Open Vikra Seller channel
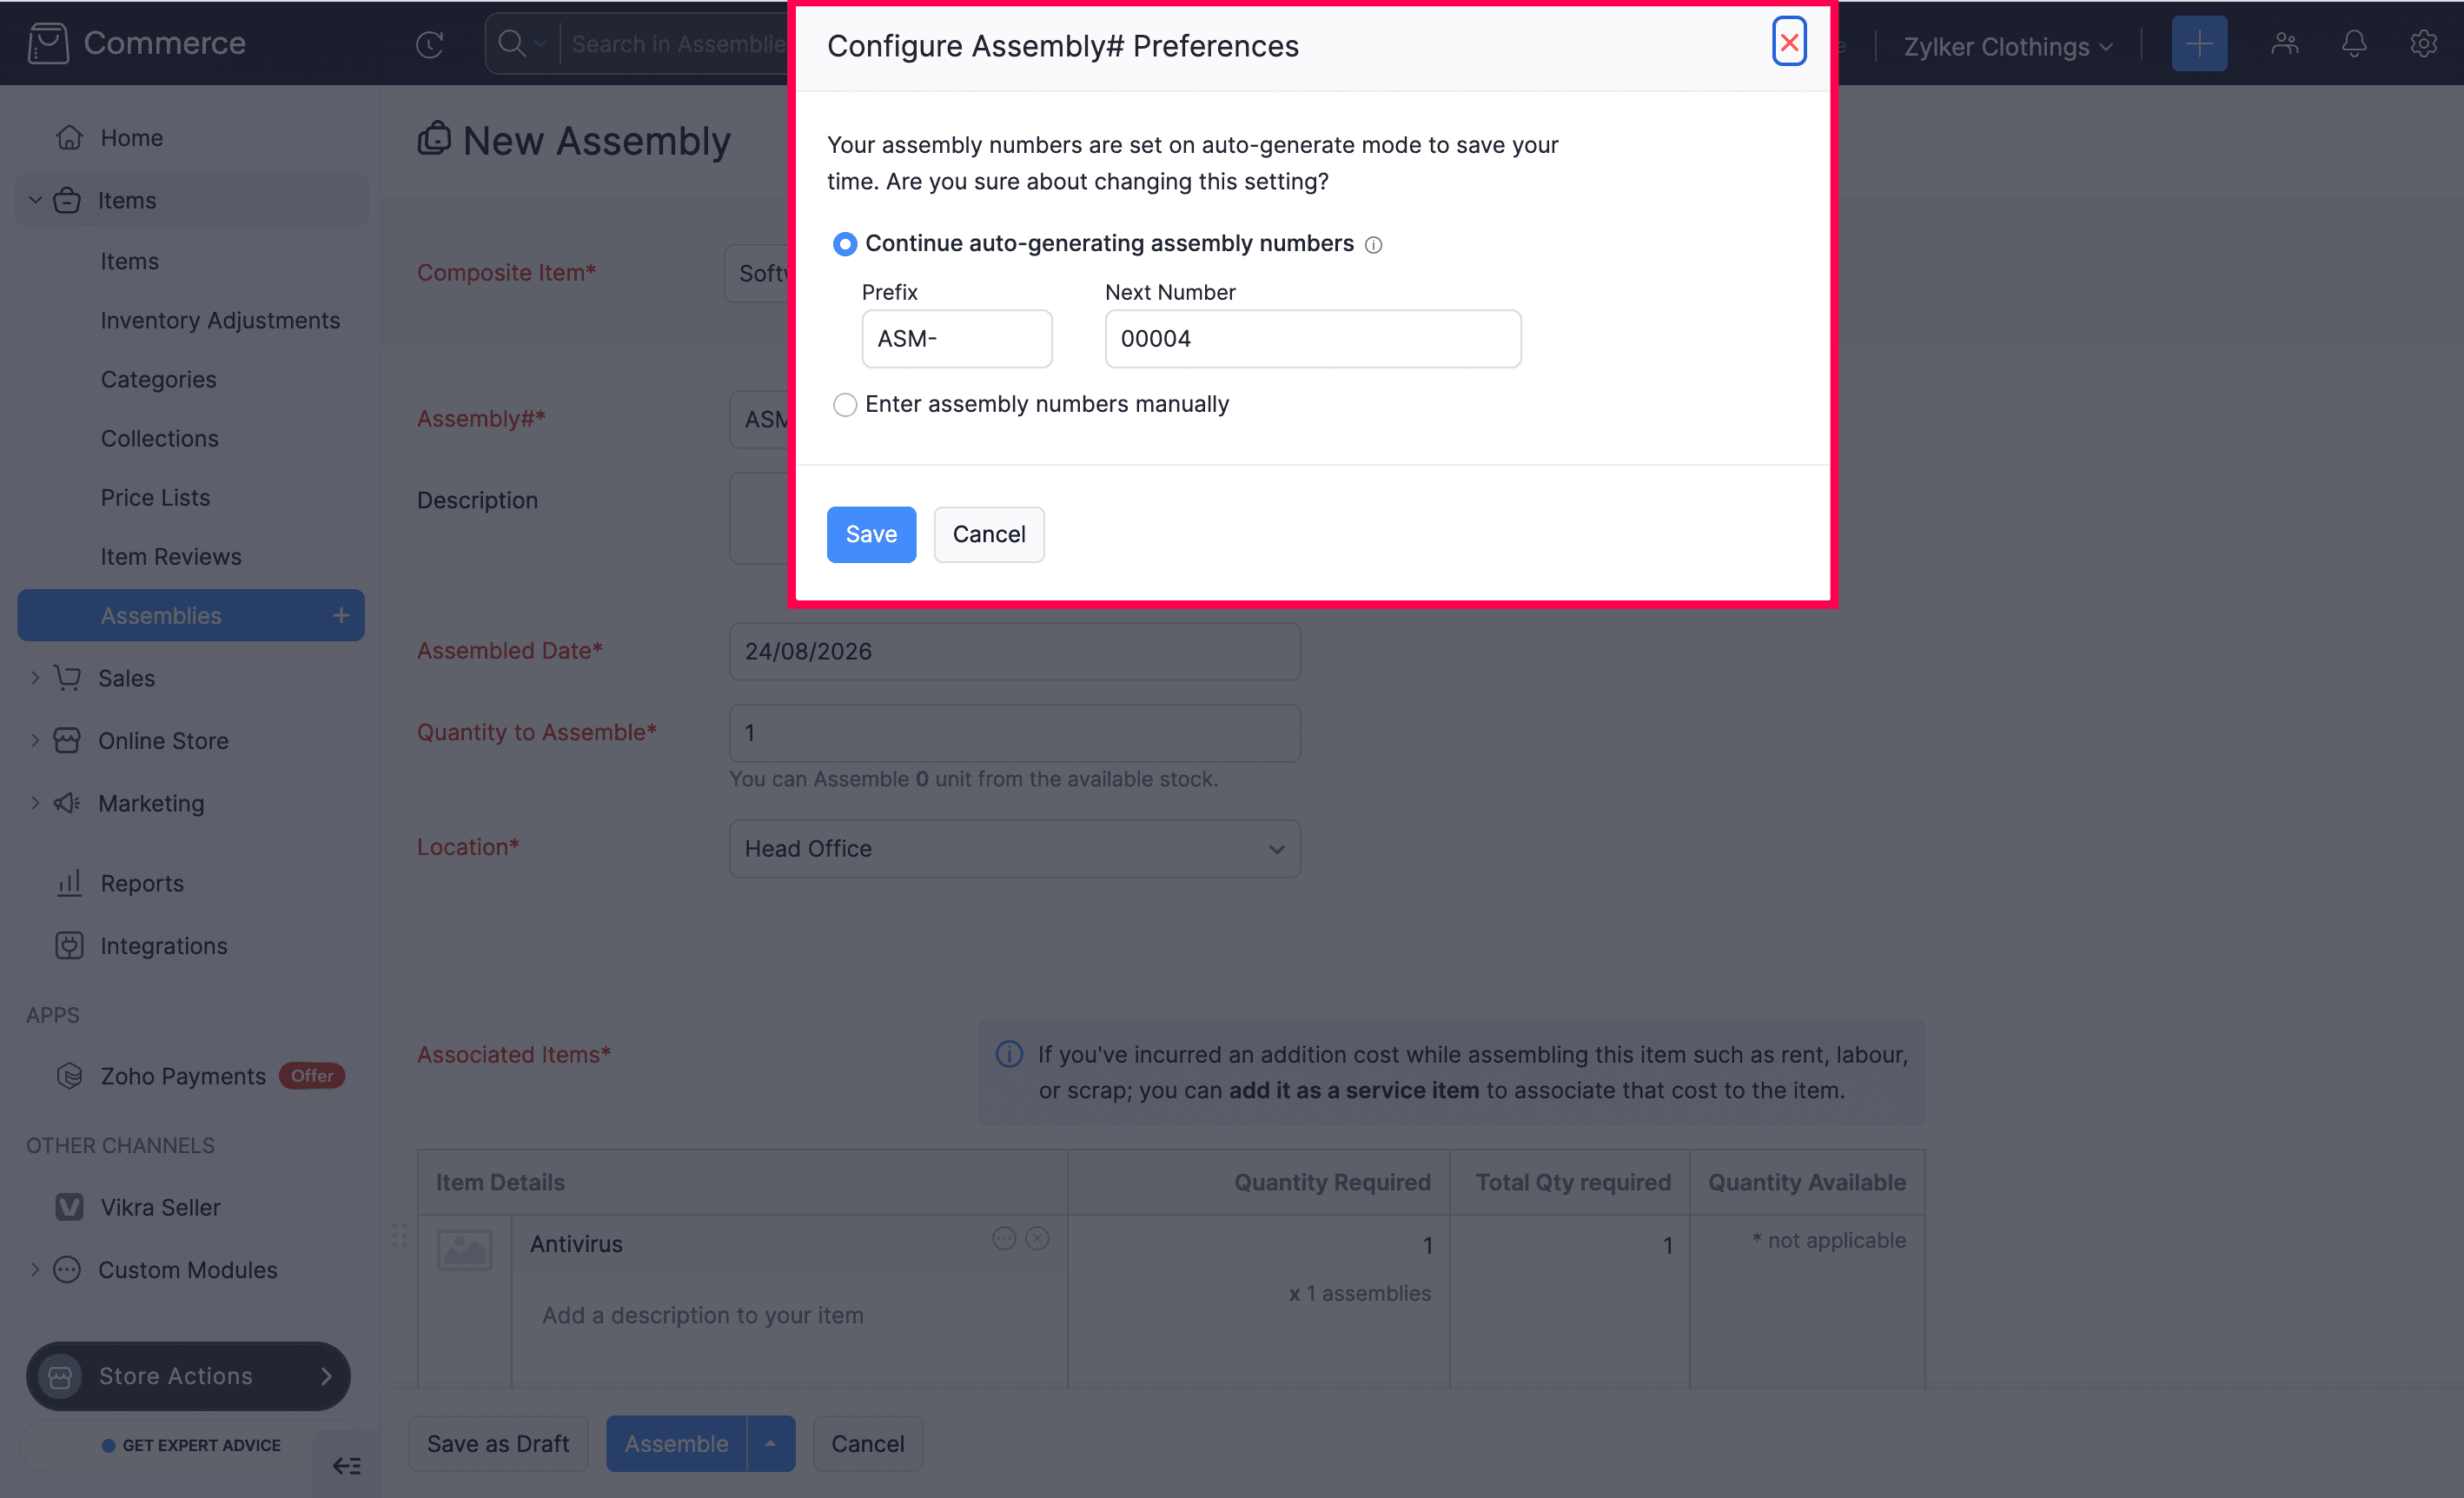2464x1498 pixels. click(160, 1207)
